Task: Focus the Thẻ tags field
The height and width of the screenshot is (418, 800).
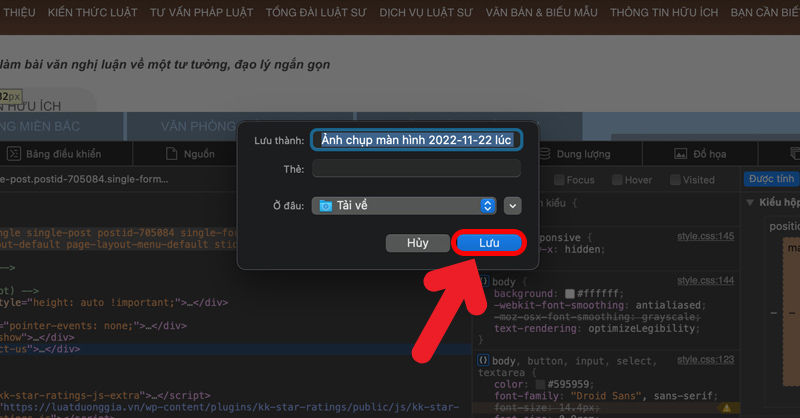Action: [416, 168]
